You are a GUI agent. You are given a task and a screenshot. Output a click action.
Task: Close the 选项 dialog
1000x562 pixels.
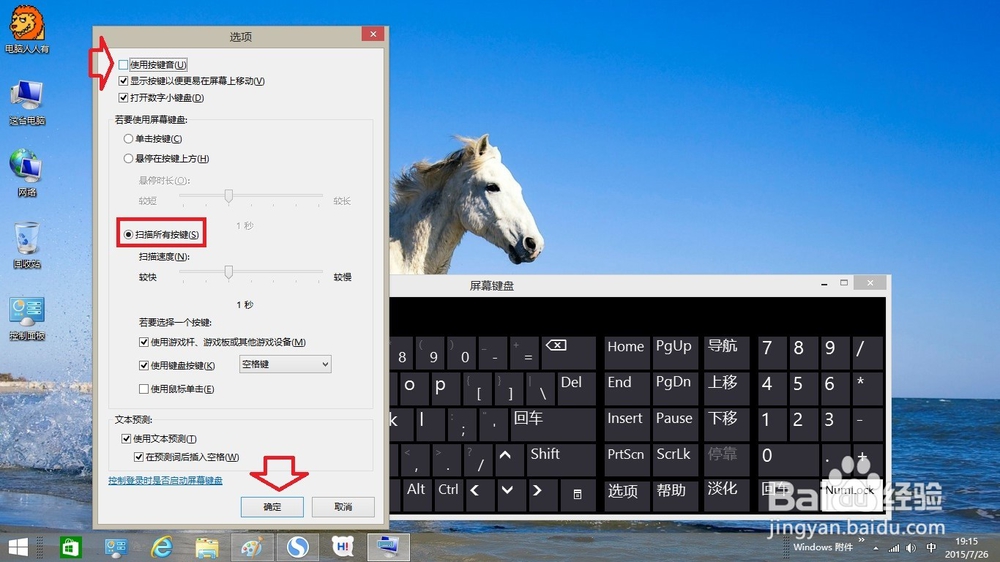tap(373, 34)
